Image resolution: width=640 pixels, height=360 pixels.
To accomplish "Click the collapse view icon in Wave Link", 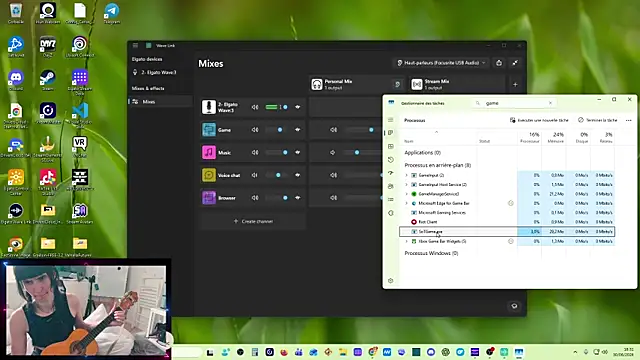I will point(515,63).
